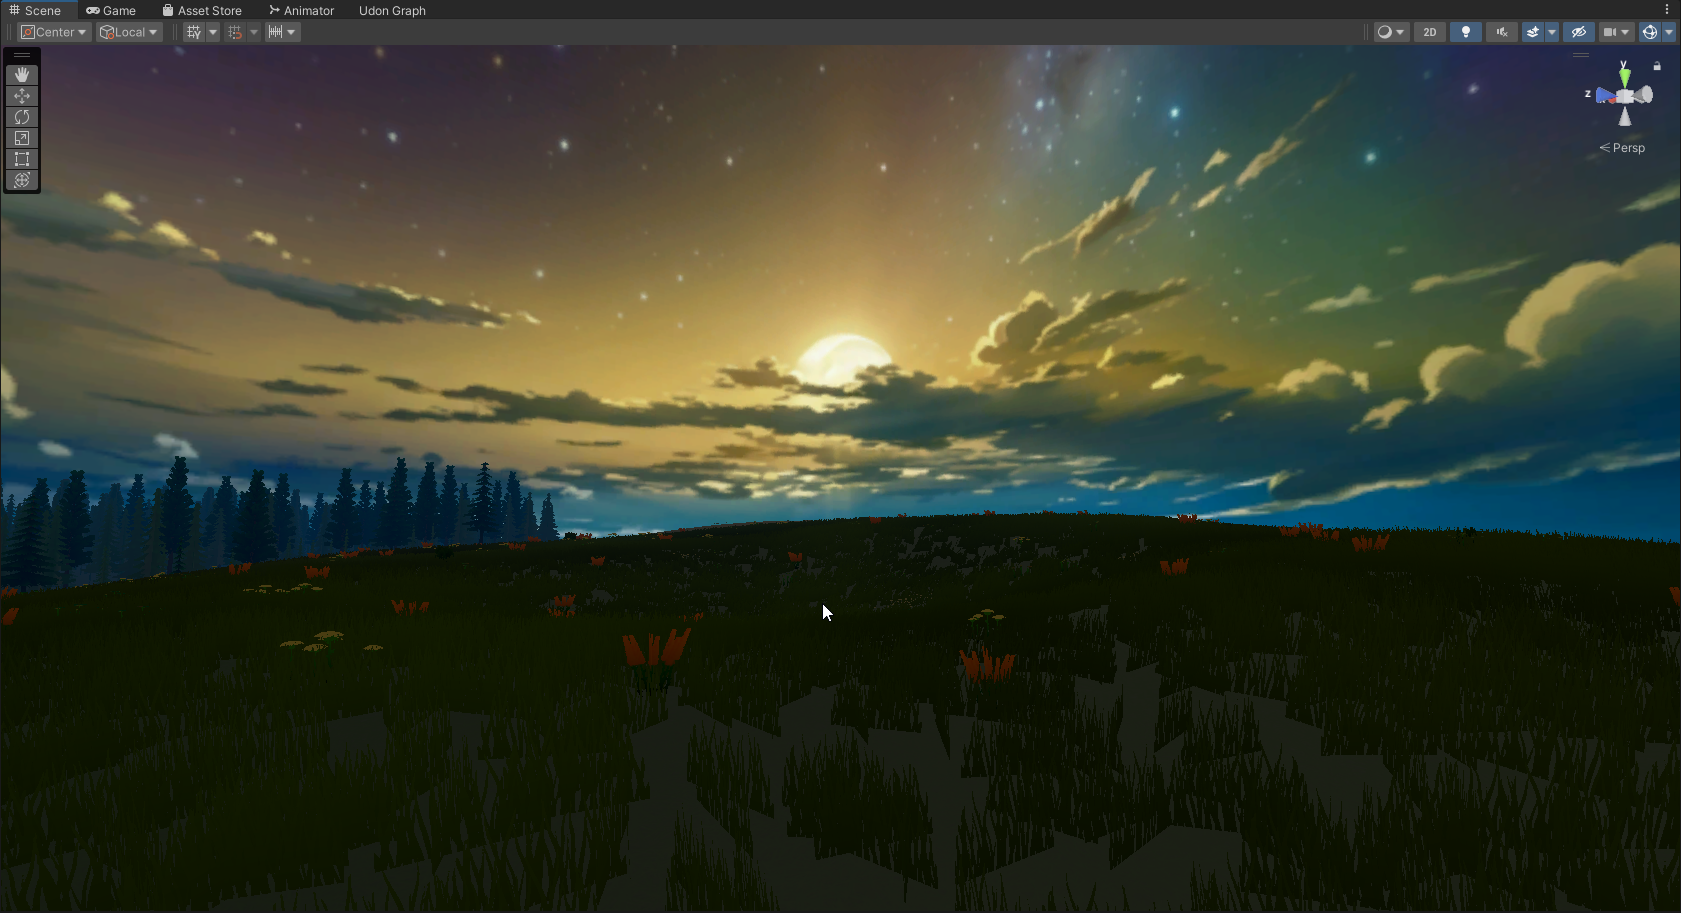The image size is (1681, 913).
Task: Select the Move tool
Action: [x=22, y=96]
